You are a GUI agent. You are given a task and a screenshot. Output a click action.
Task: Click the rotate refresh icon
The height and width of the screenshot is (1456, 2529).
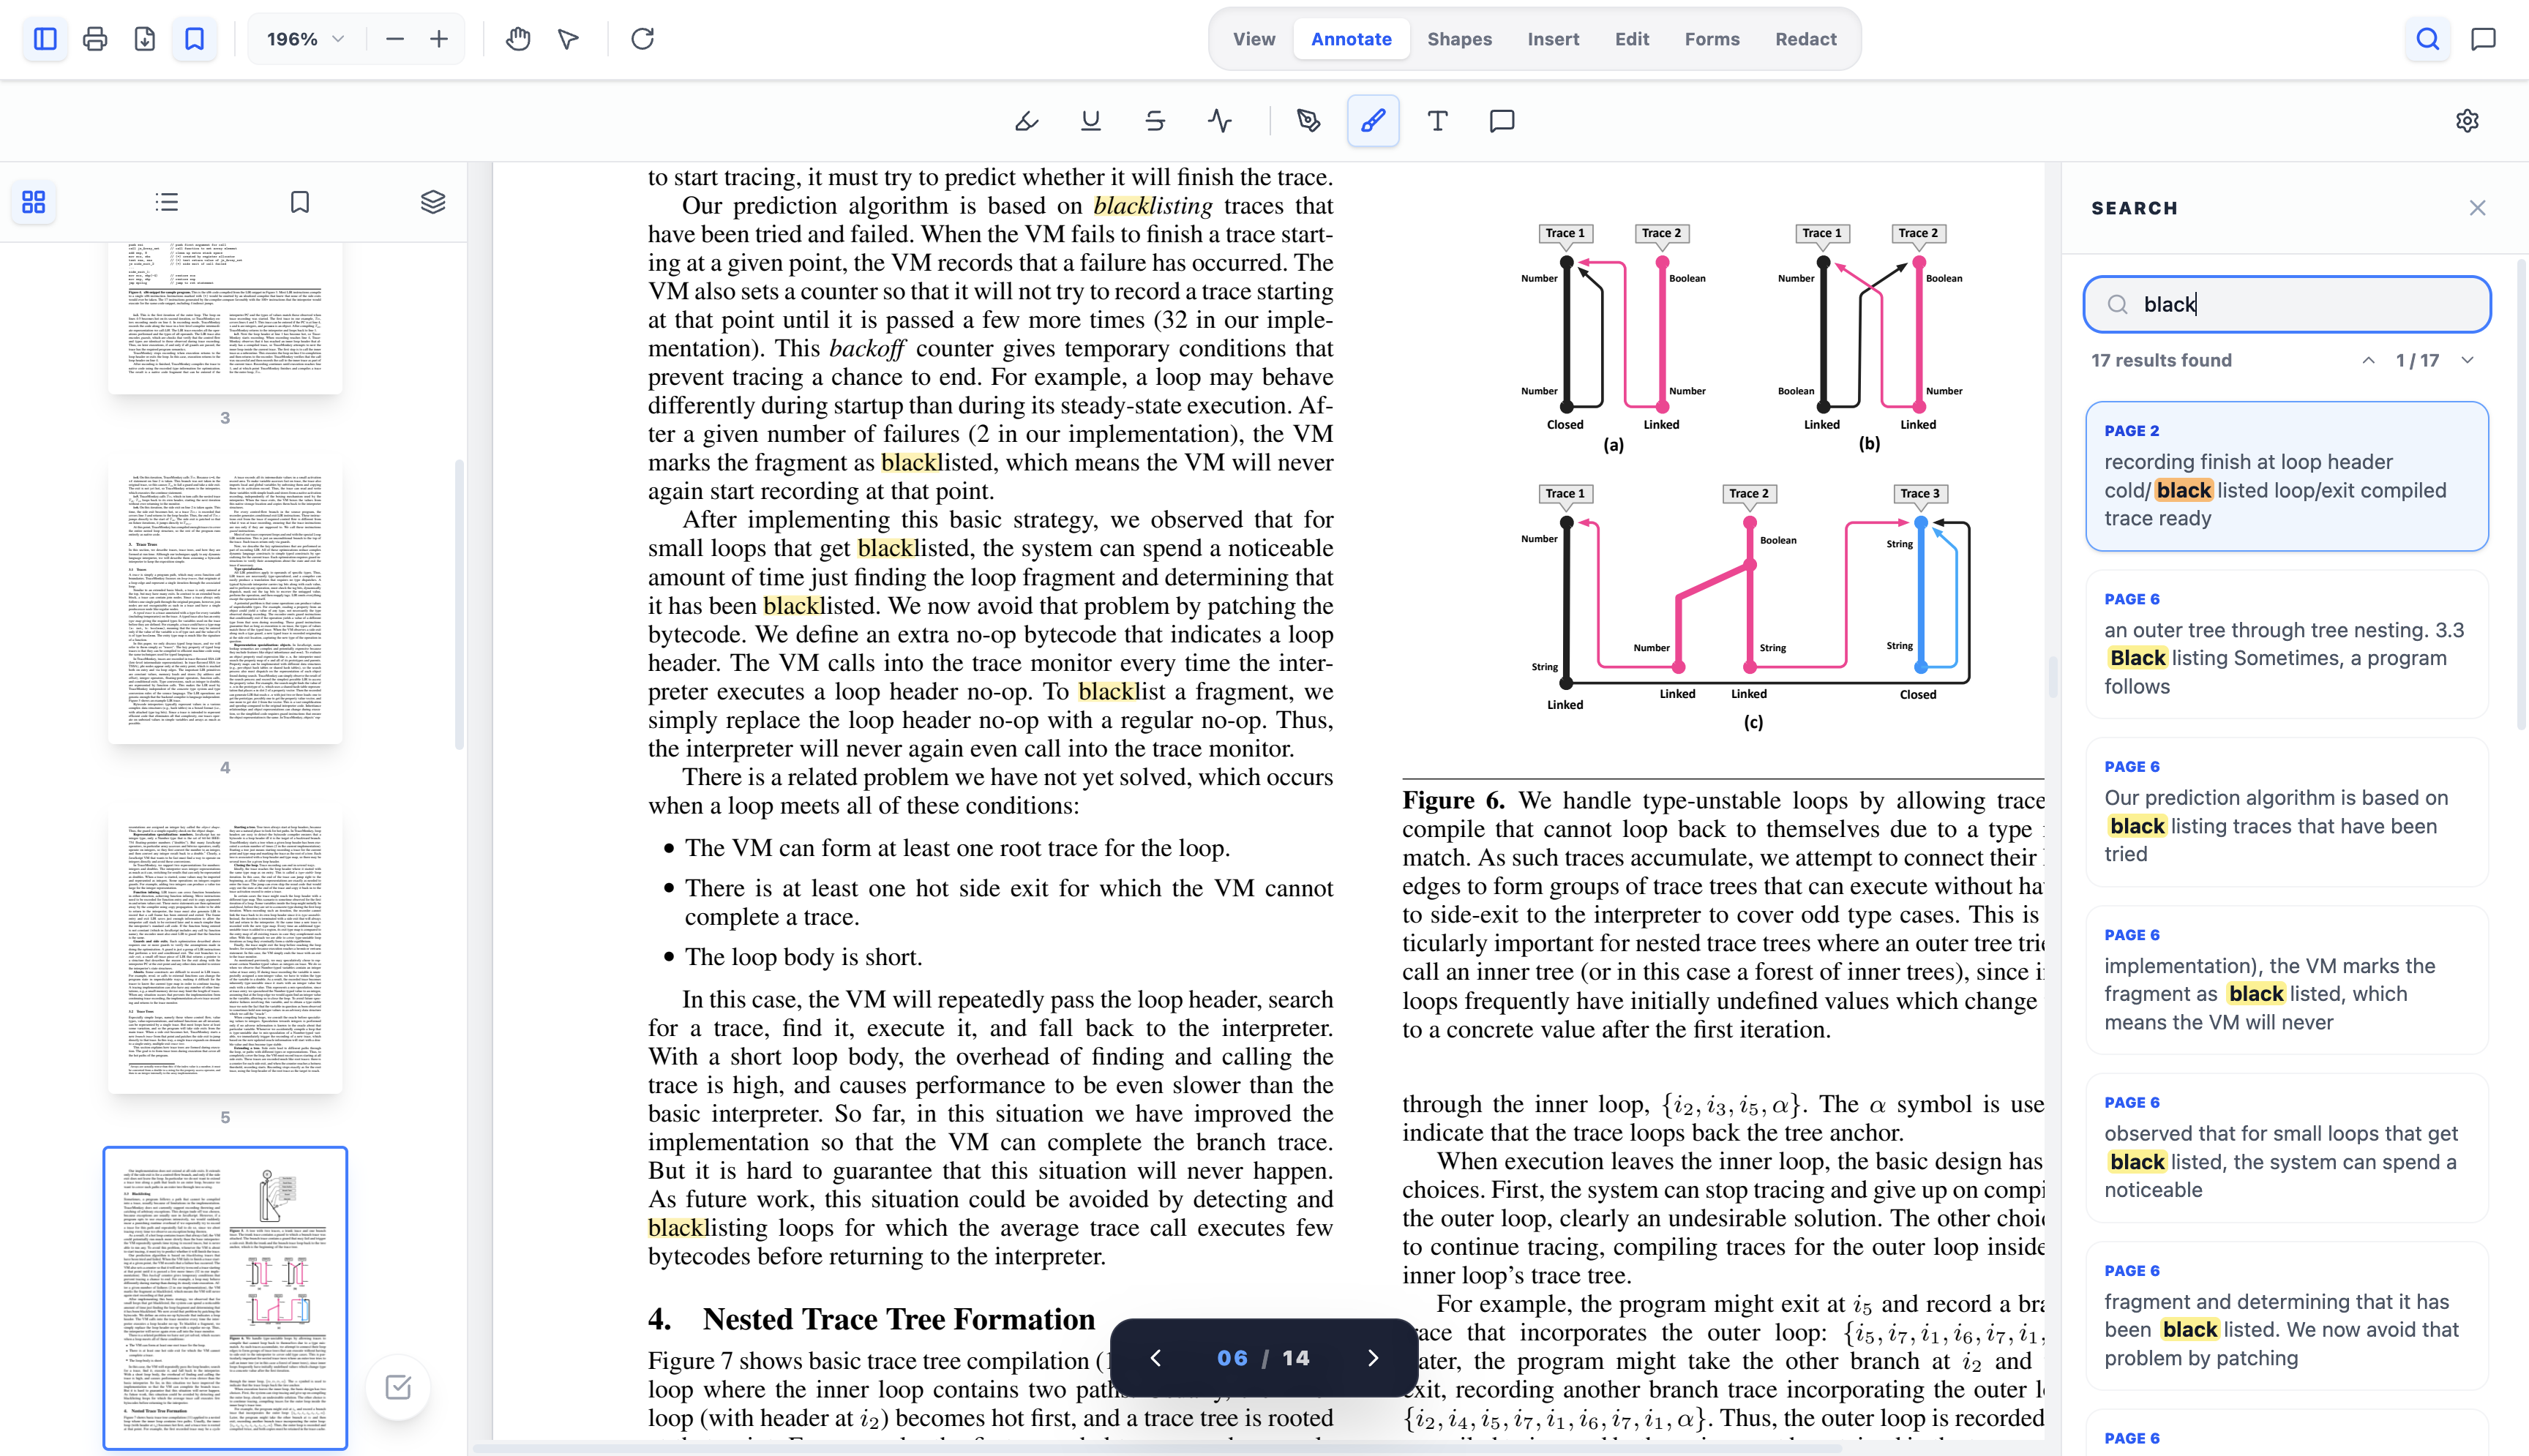642,39
